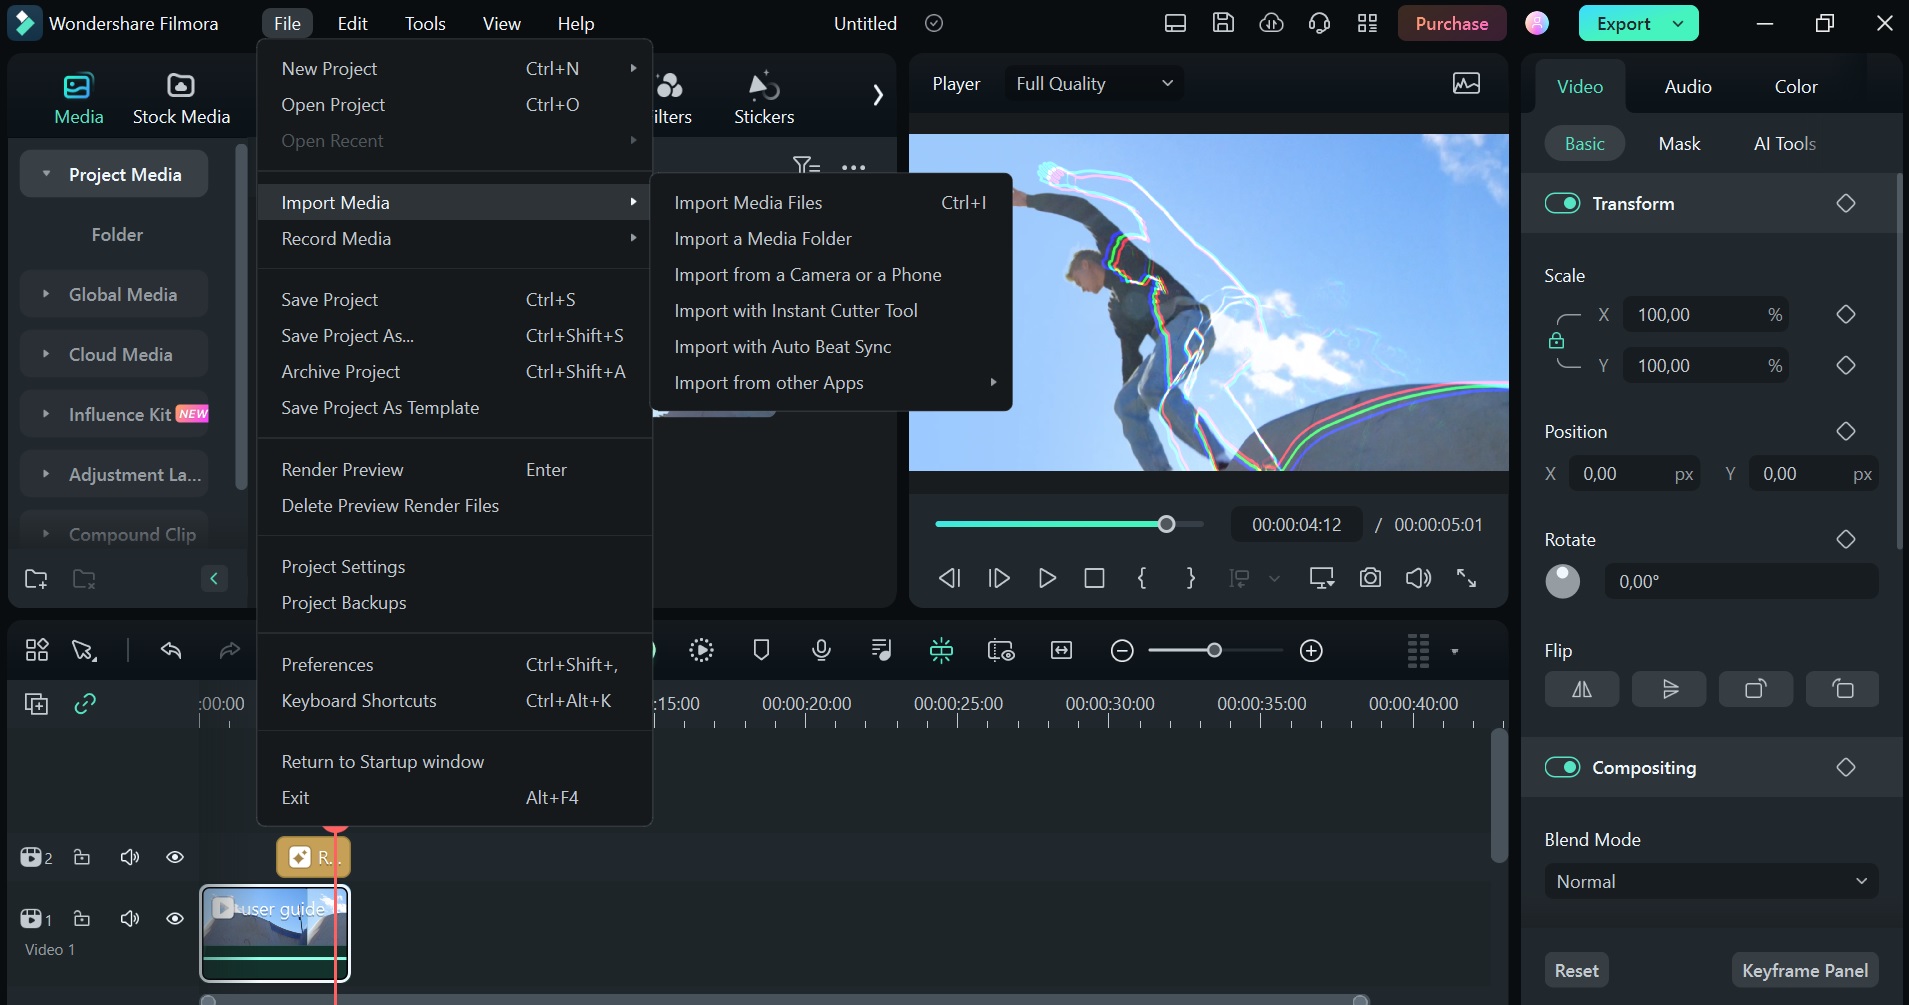
Task: Click the Color tab
Action: [1796, 87]
